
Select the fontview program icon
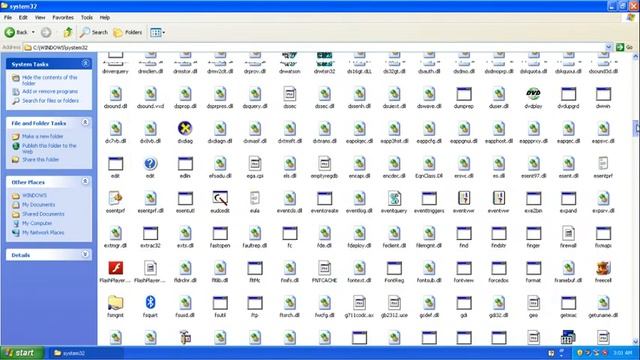tap(464, 269)
